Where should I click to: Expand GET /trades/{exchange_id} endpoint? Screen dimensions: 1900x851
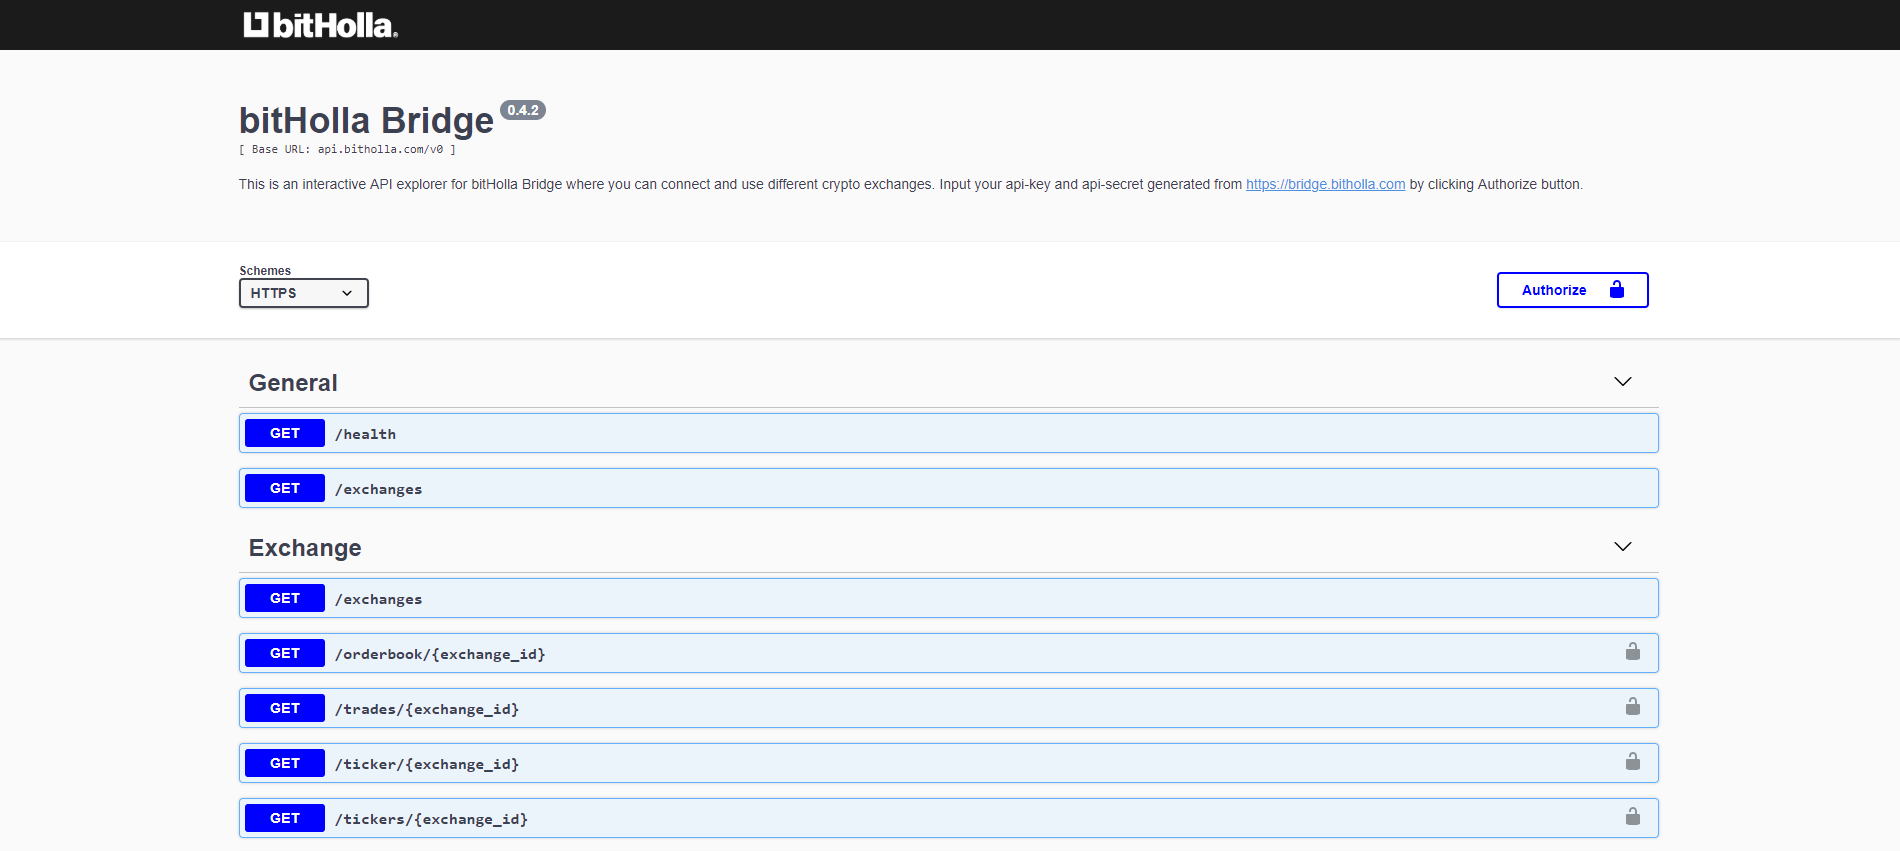click(948, 708)
